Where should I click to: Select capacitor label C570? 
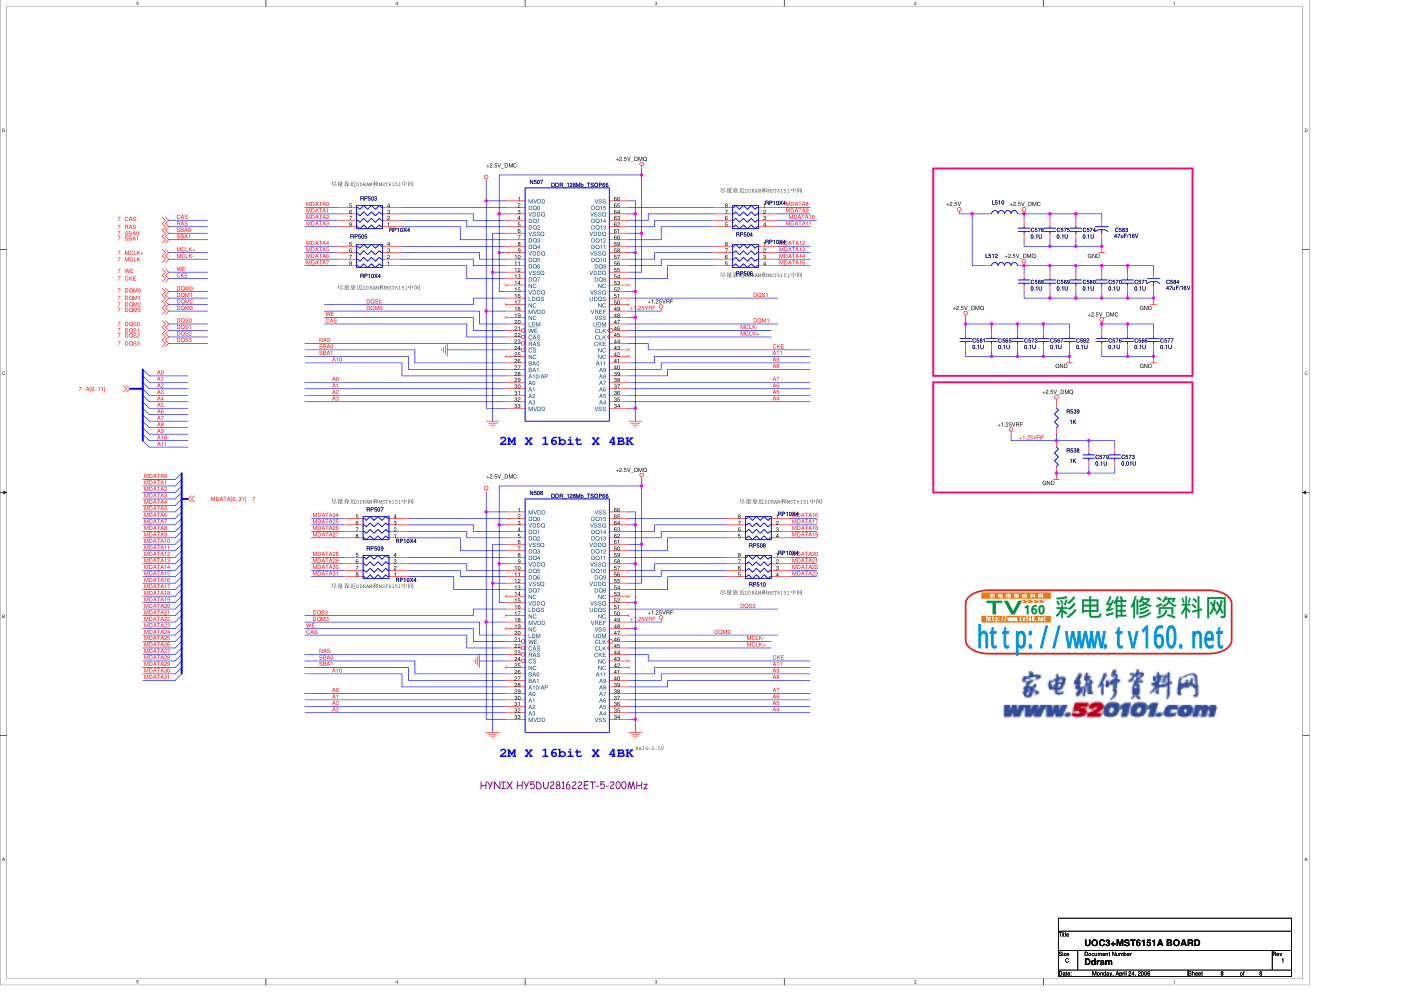pyautogui.click(x=1115, y=282)
